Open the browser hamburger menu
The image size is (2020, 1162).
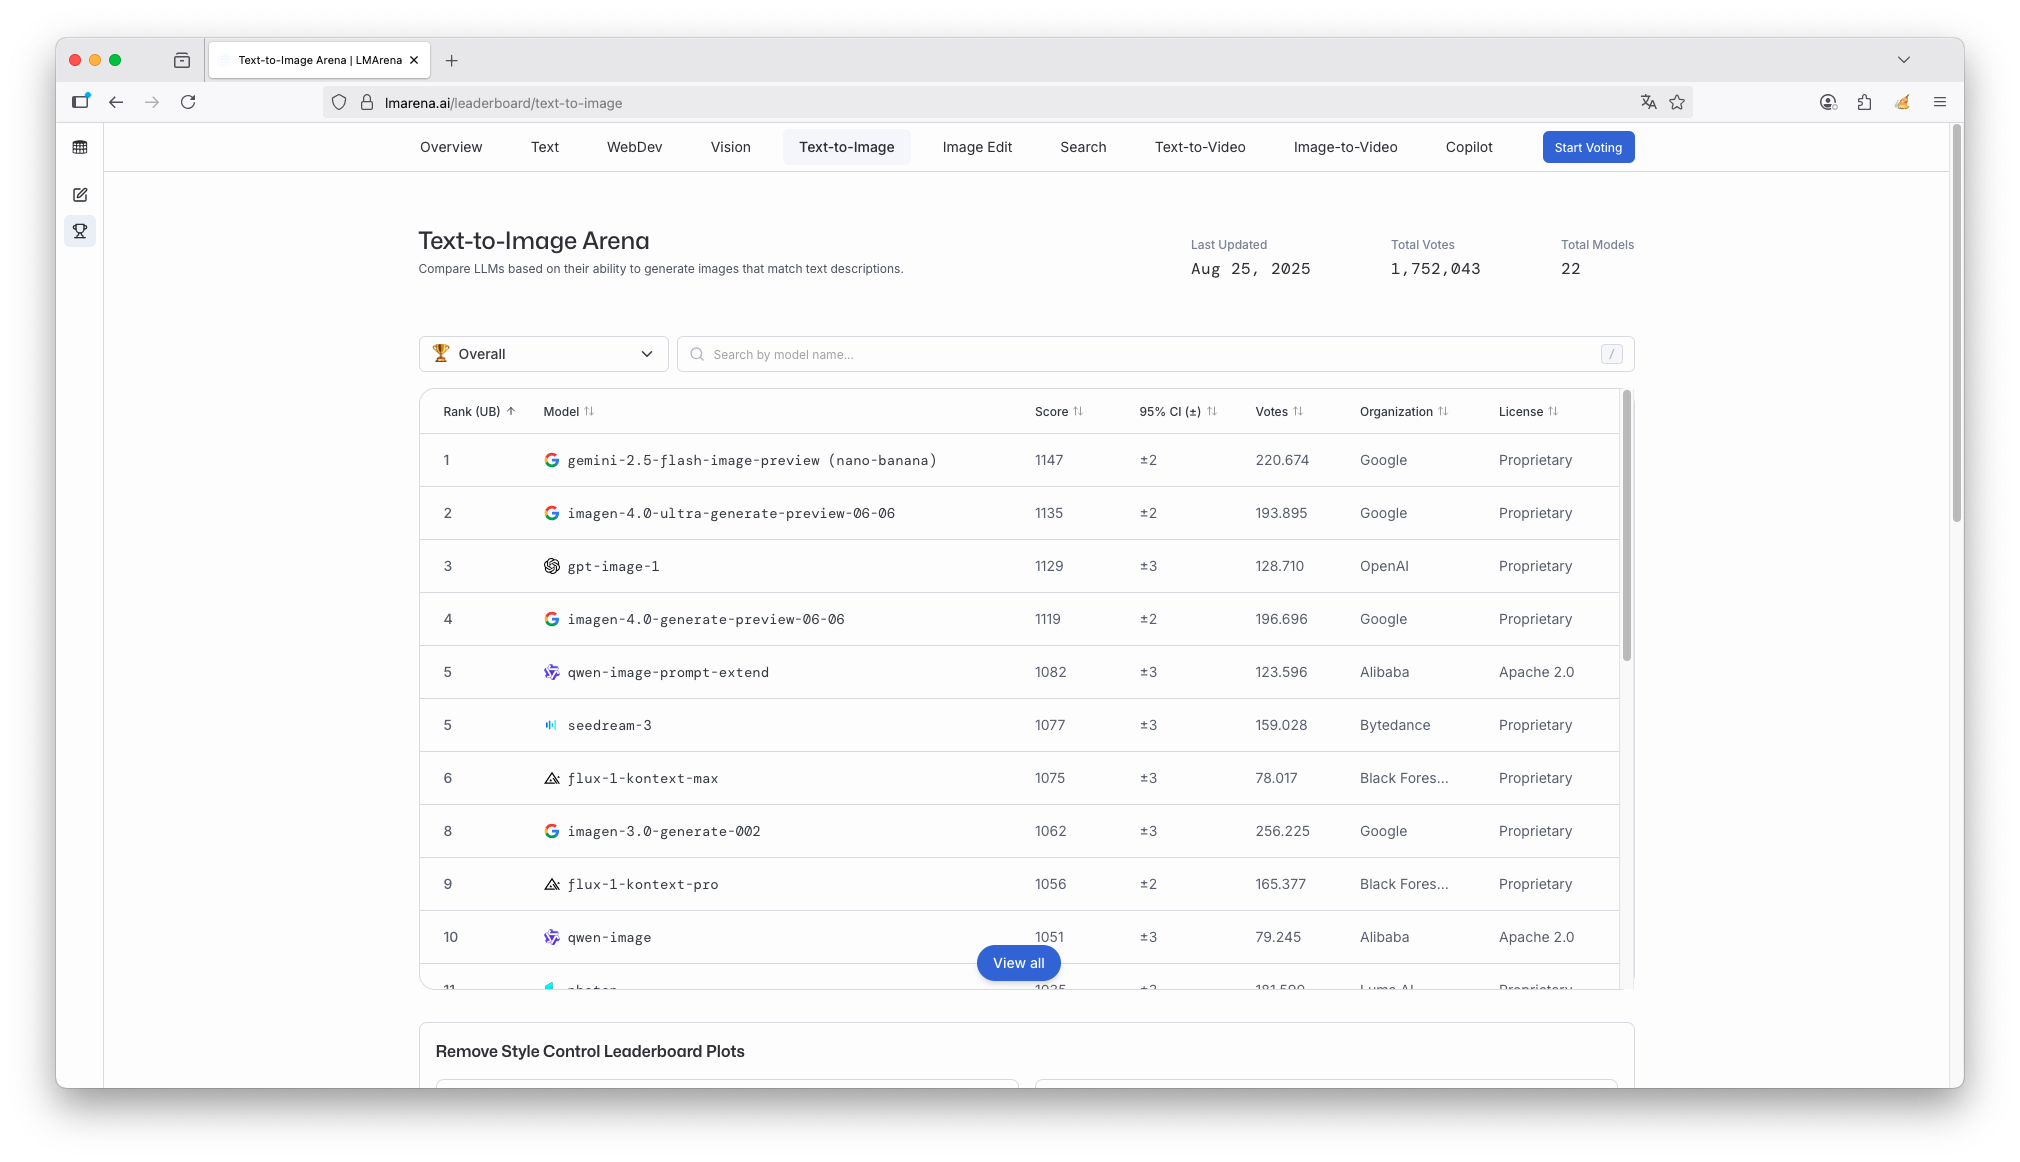click(1939, 102)
